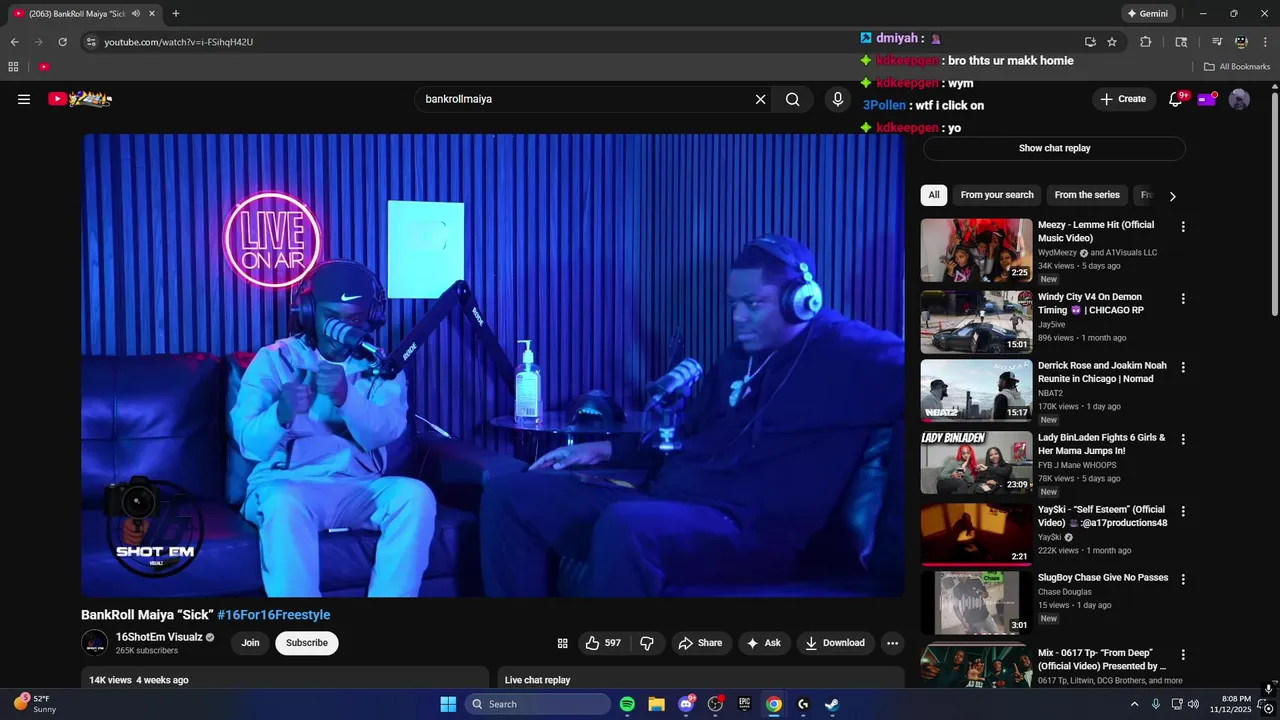Image resolution: width=1280 pixels, height=720 pixels.
Task: Open All Bookmarks folder
Action: point(1237,67)
